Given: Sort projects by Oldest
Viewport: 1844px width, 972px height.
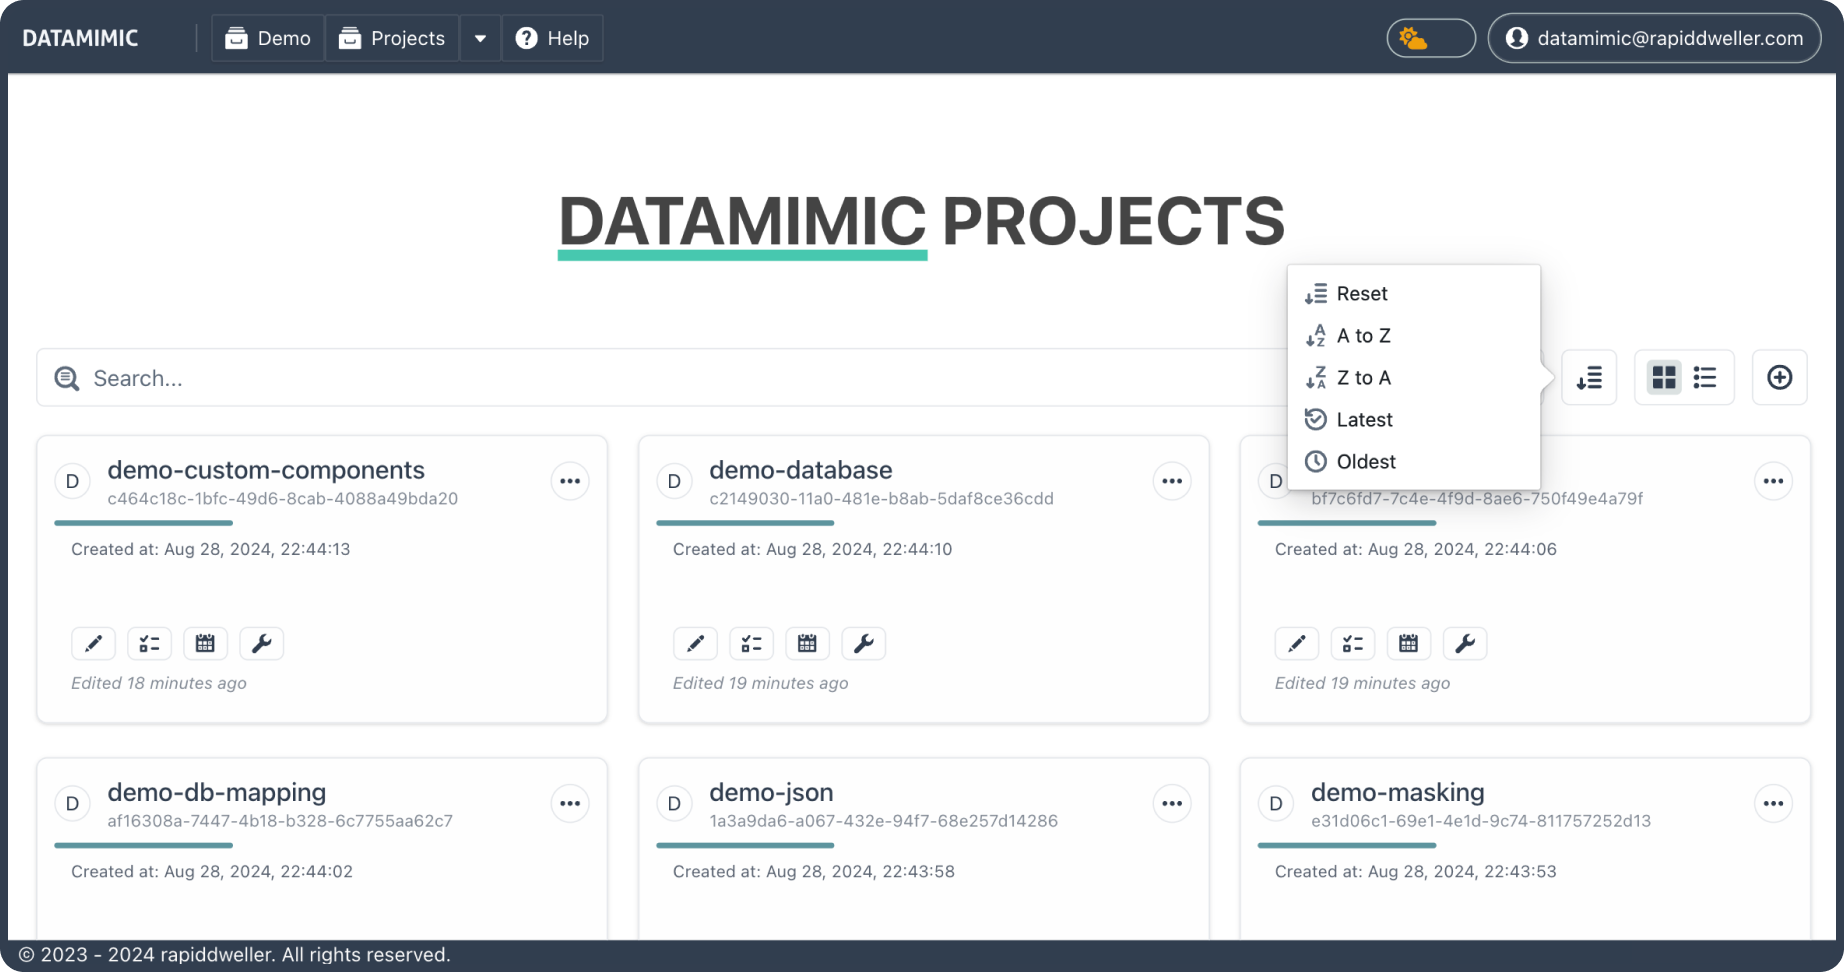Looking at the screenshot, I should pyautogui.click(x=1414, y=461).
